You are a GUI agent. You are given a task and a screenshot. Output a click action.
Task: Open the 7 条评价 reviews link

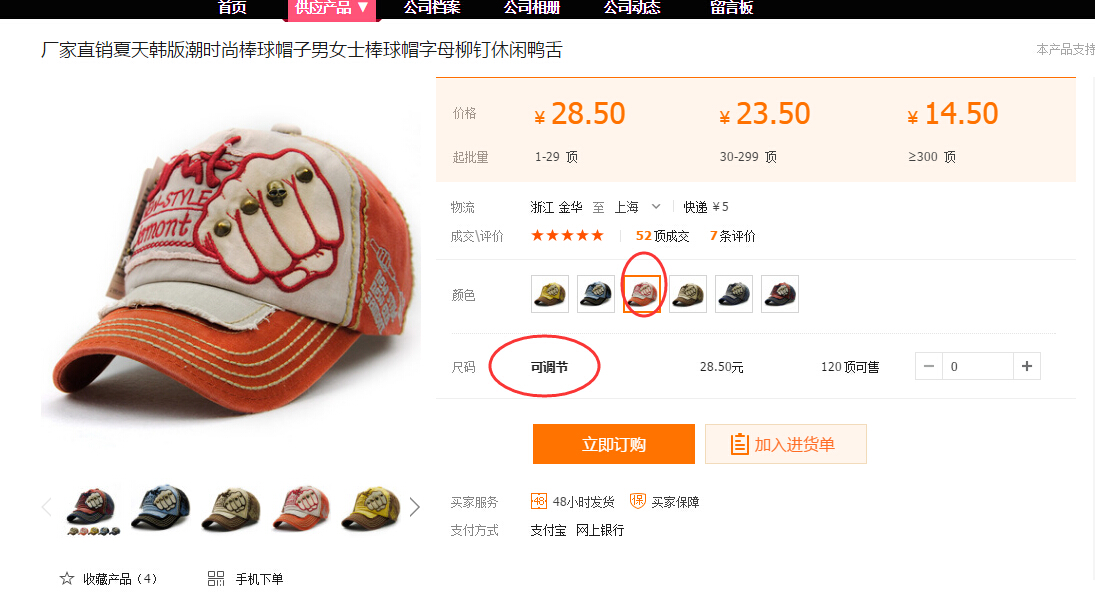(x=733, y=236)
